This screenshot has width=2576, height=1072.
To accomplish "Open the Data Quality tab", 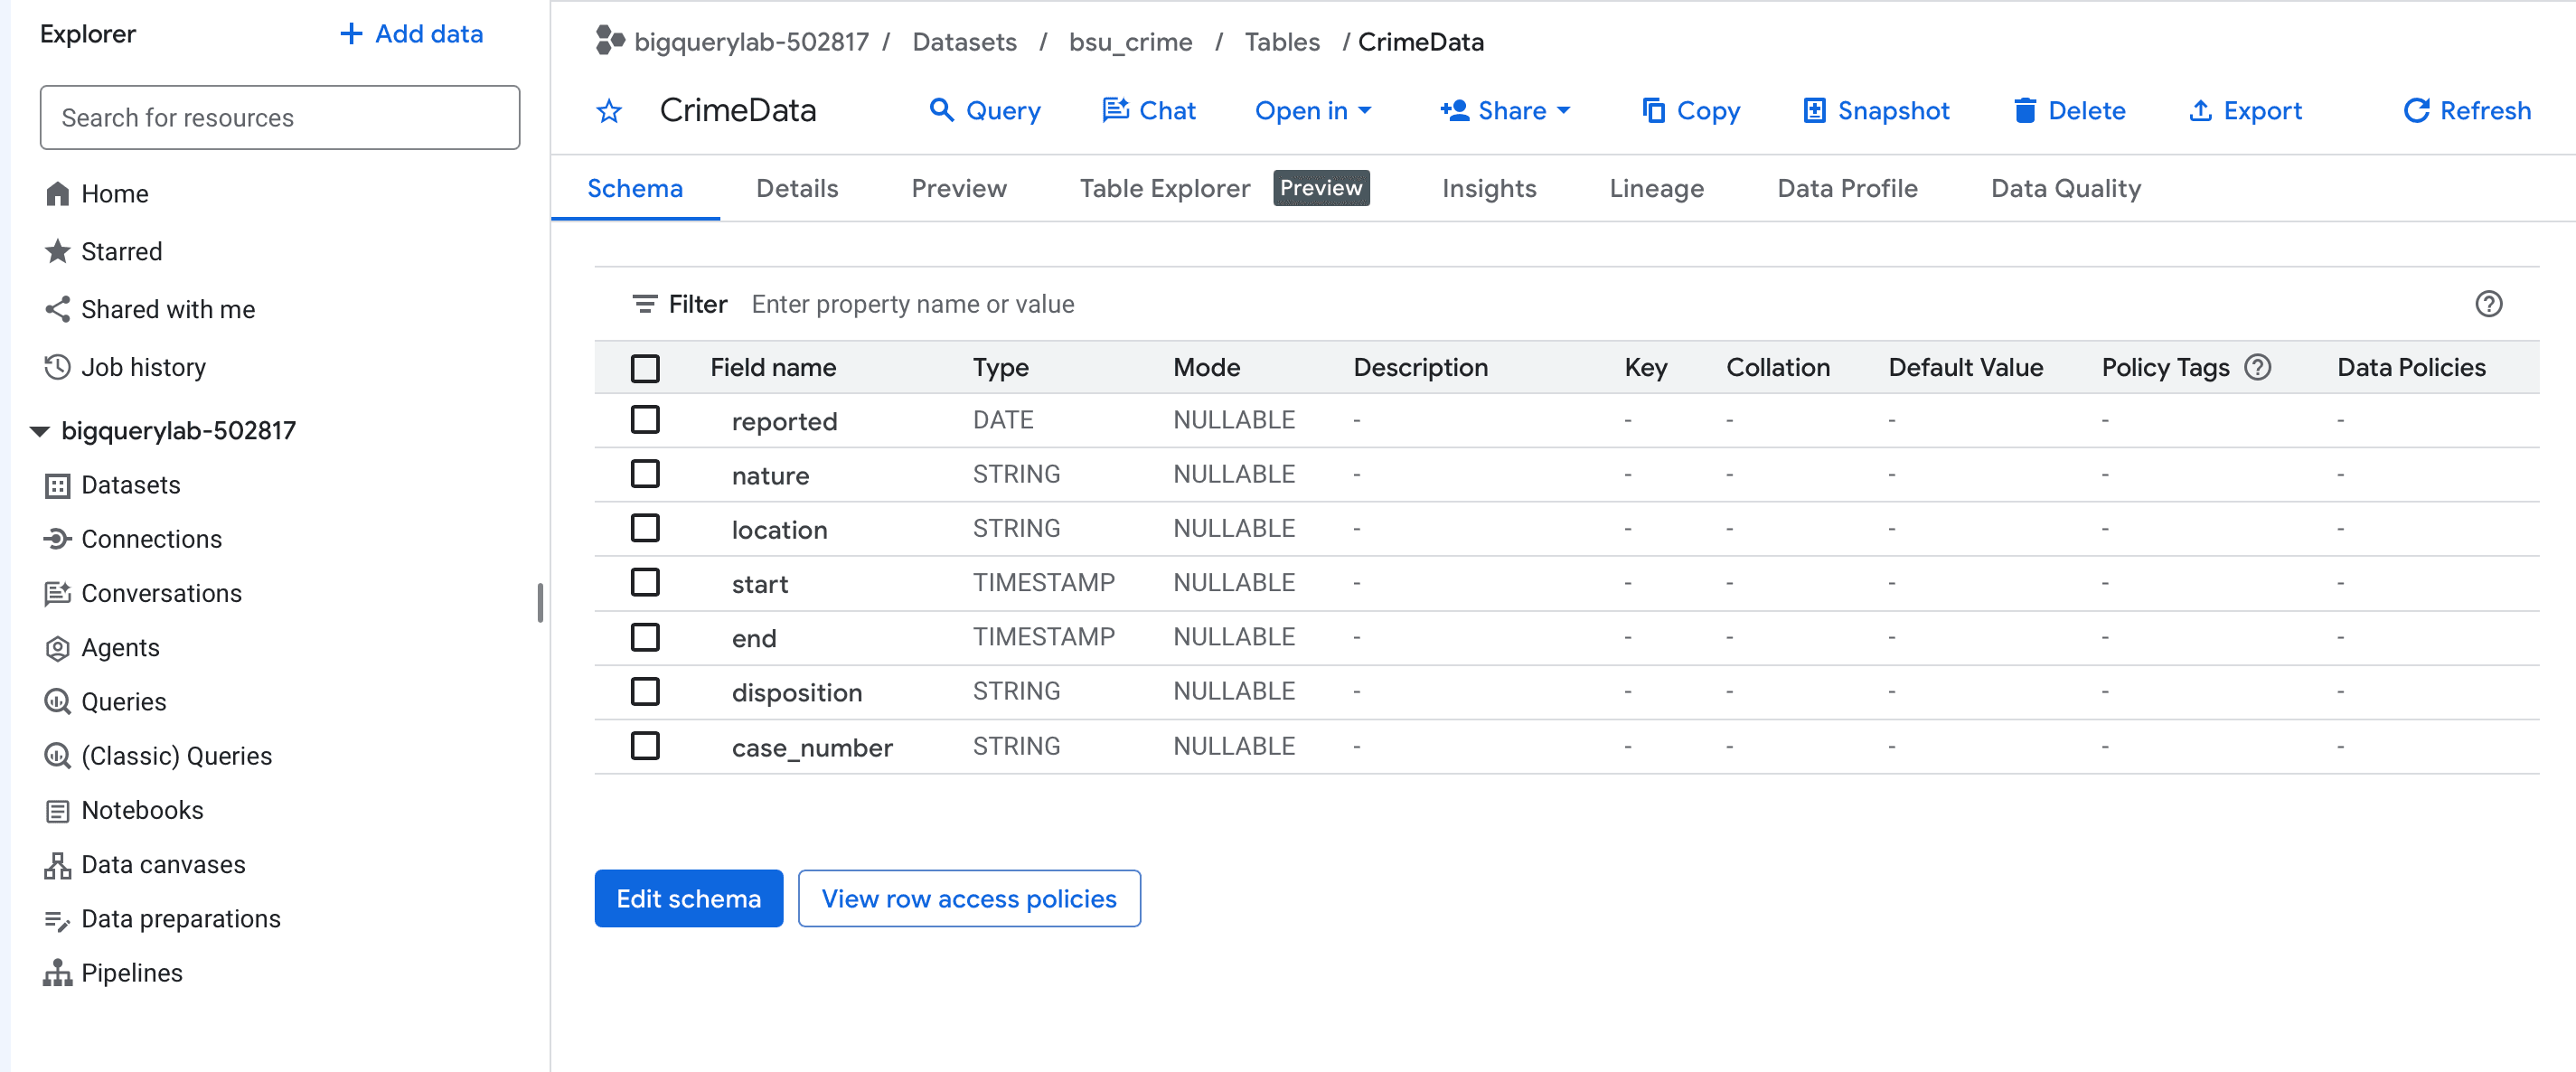I will [x=2066, y=189].
